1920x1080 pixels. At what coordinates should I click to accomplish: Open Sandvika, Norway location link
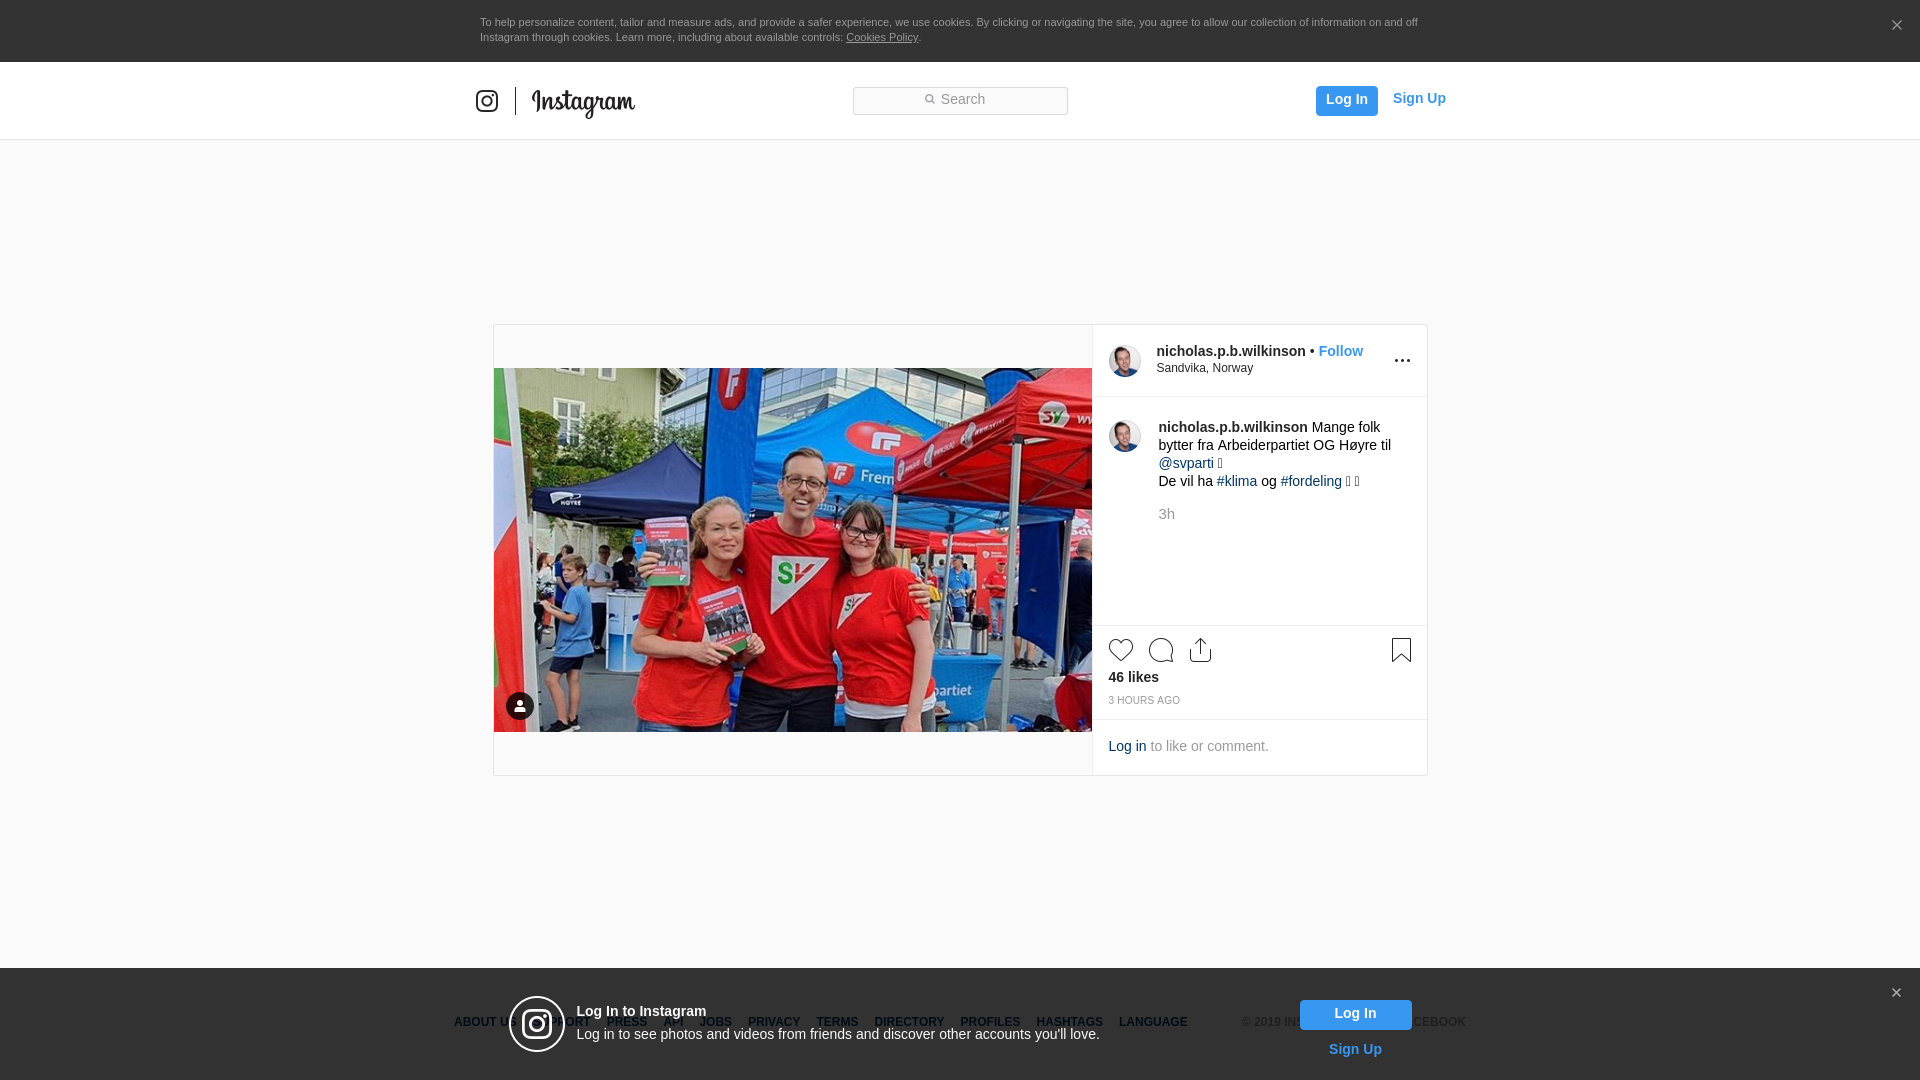1205,368
